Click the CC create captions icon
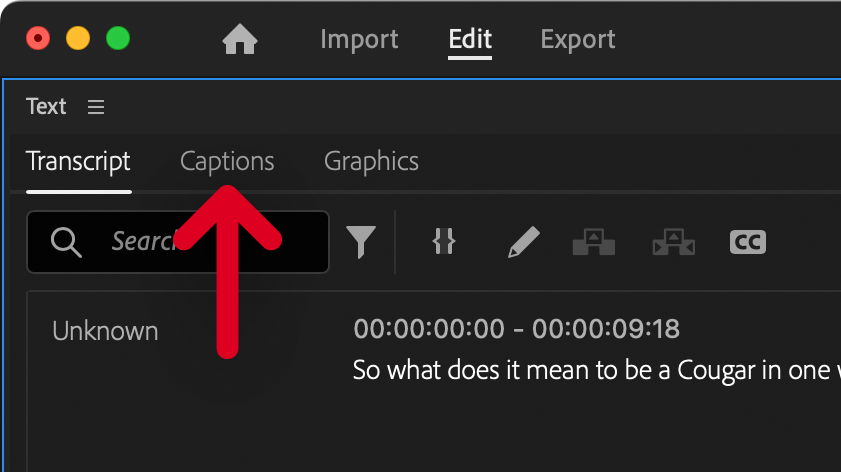 click(748, 242)
